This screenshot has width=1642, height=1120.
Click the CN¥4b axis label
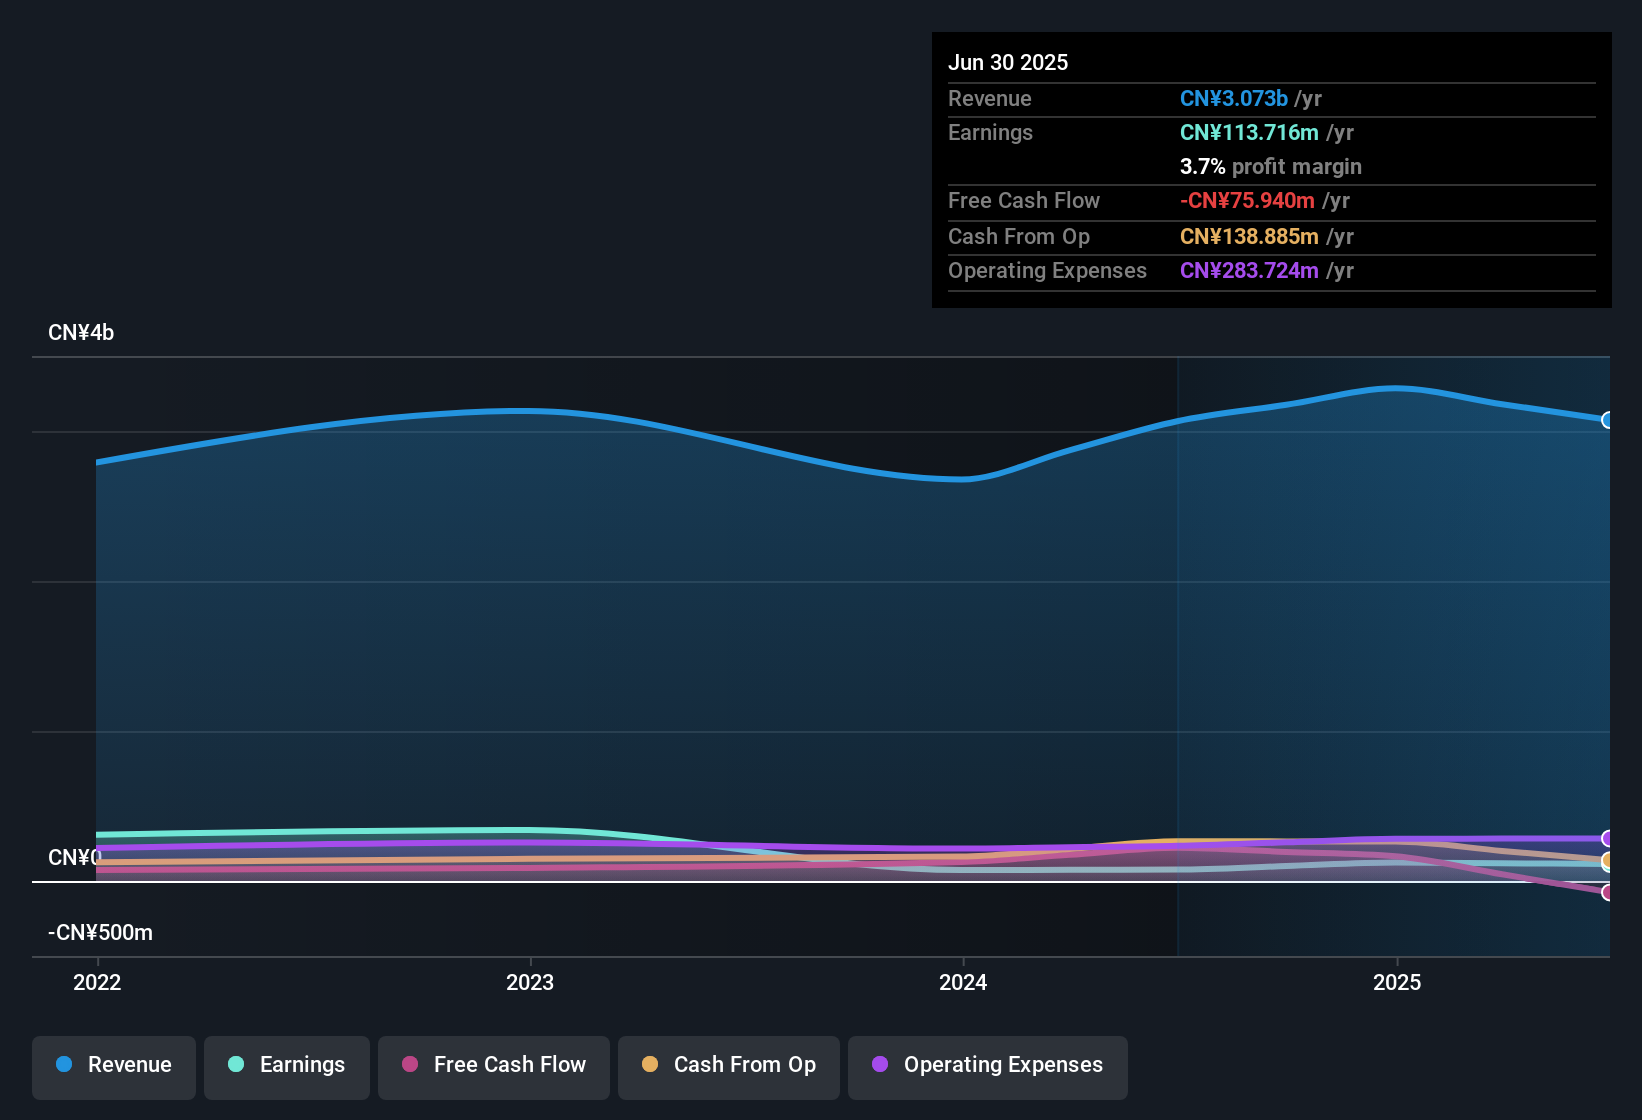tap(81, 332)
